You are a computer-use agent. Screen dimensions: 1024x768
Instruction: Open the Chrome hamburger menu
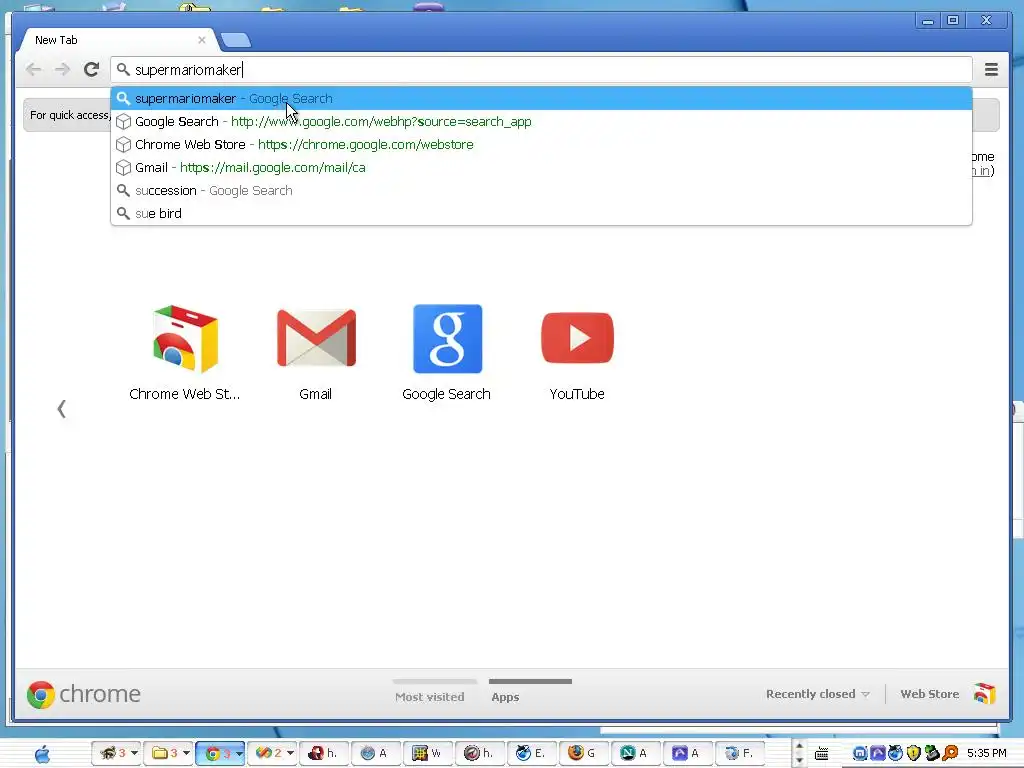tap(991, 69)
